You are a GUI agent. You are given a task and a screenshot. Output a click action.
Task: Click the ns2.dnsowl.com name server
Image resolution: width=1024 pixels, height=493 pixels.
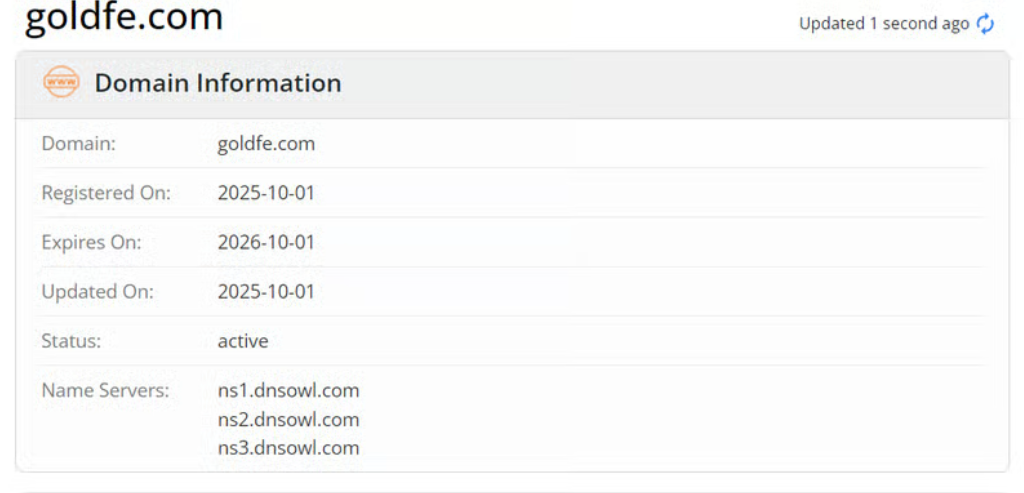288,419
